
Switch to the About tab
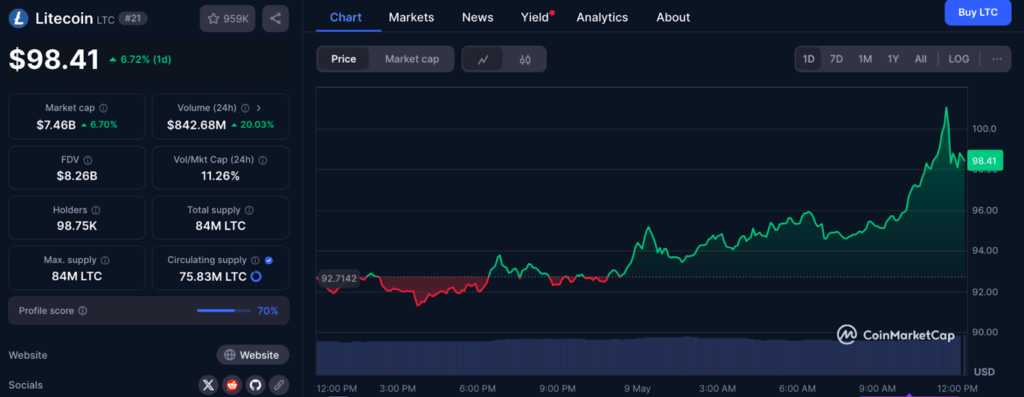tap(673, 18)
